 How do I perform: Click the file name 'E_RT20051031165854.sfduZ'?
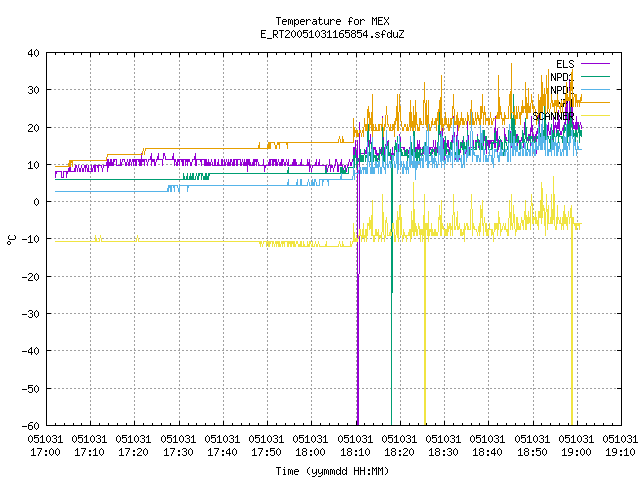(332, 34)
